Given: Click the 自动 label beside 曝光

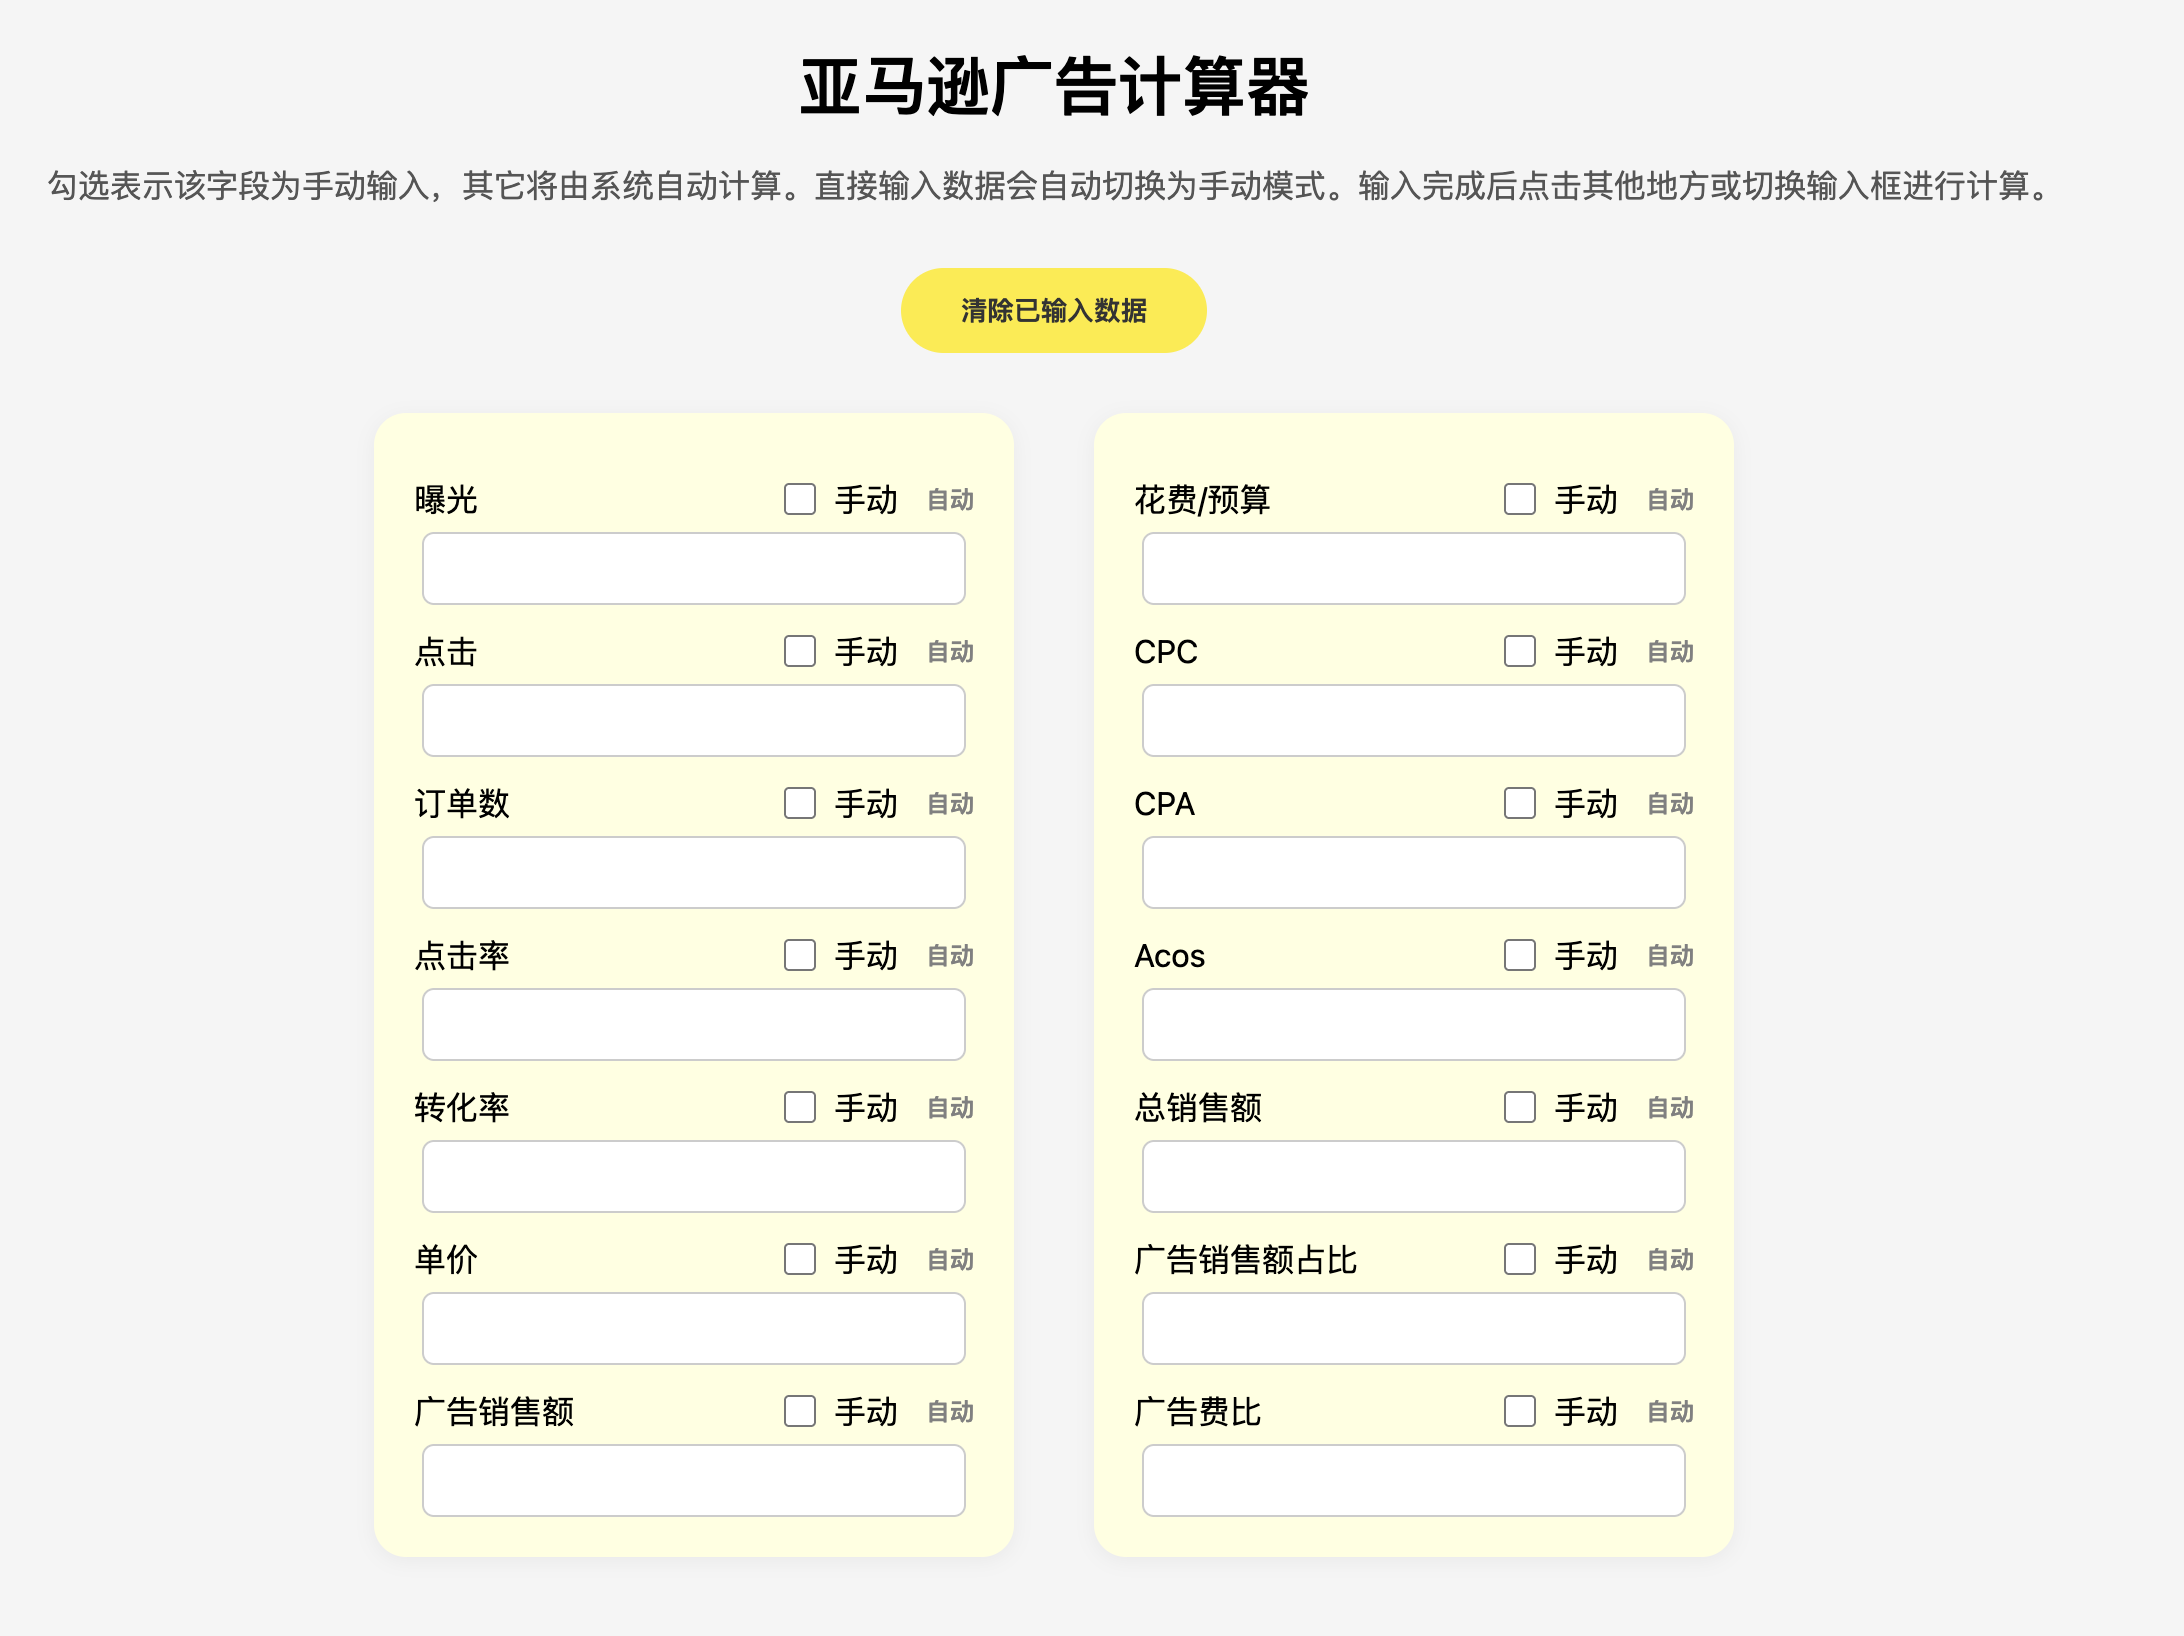Looking at the screenshot, I should (950, 500).
